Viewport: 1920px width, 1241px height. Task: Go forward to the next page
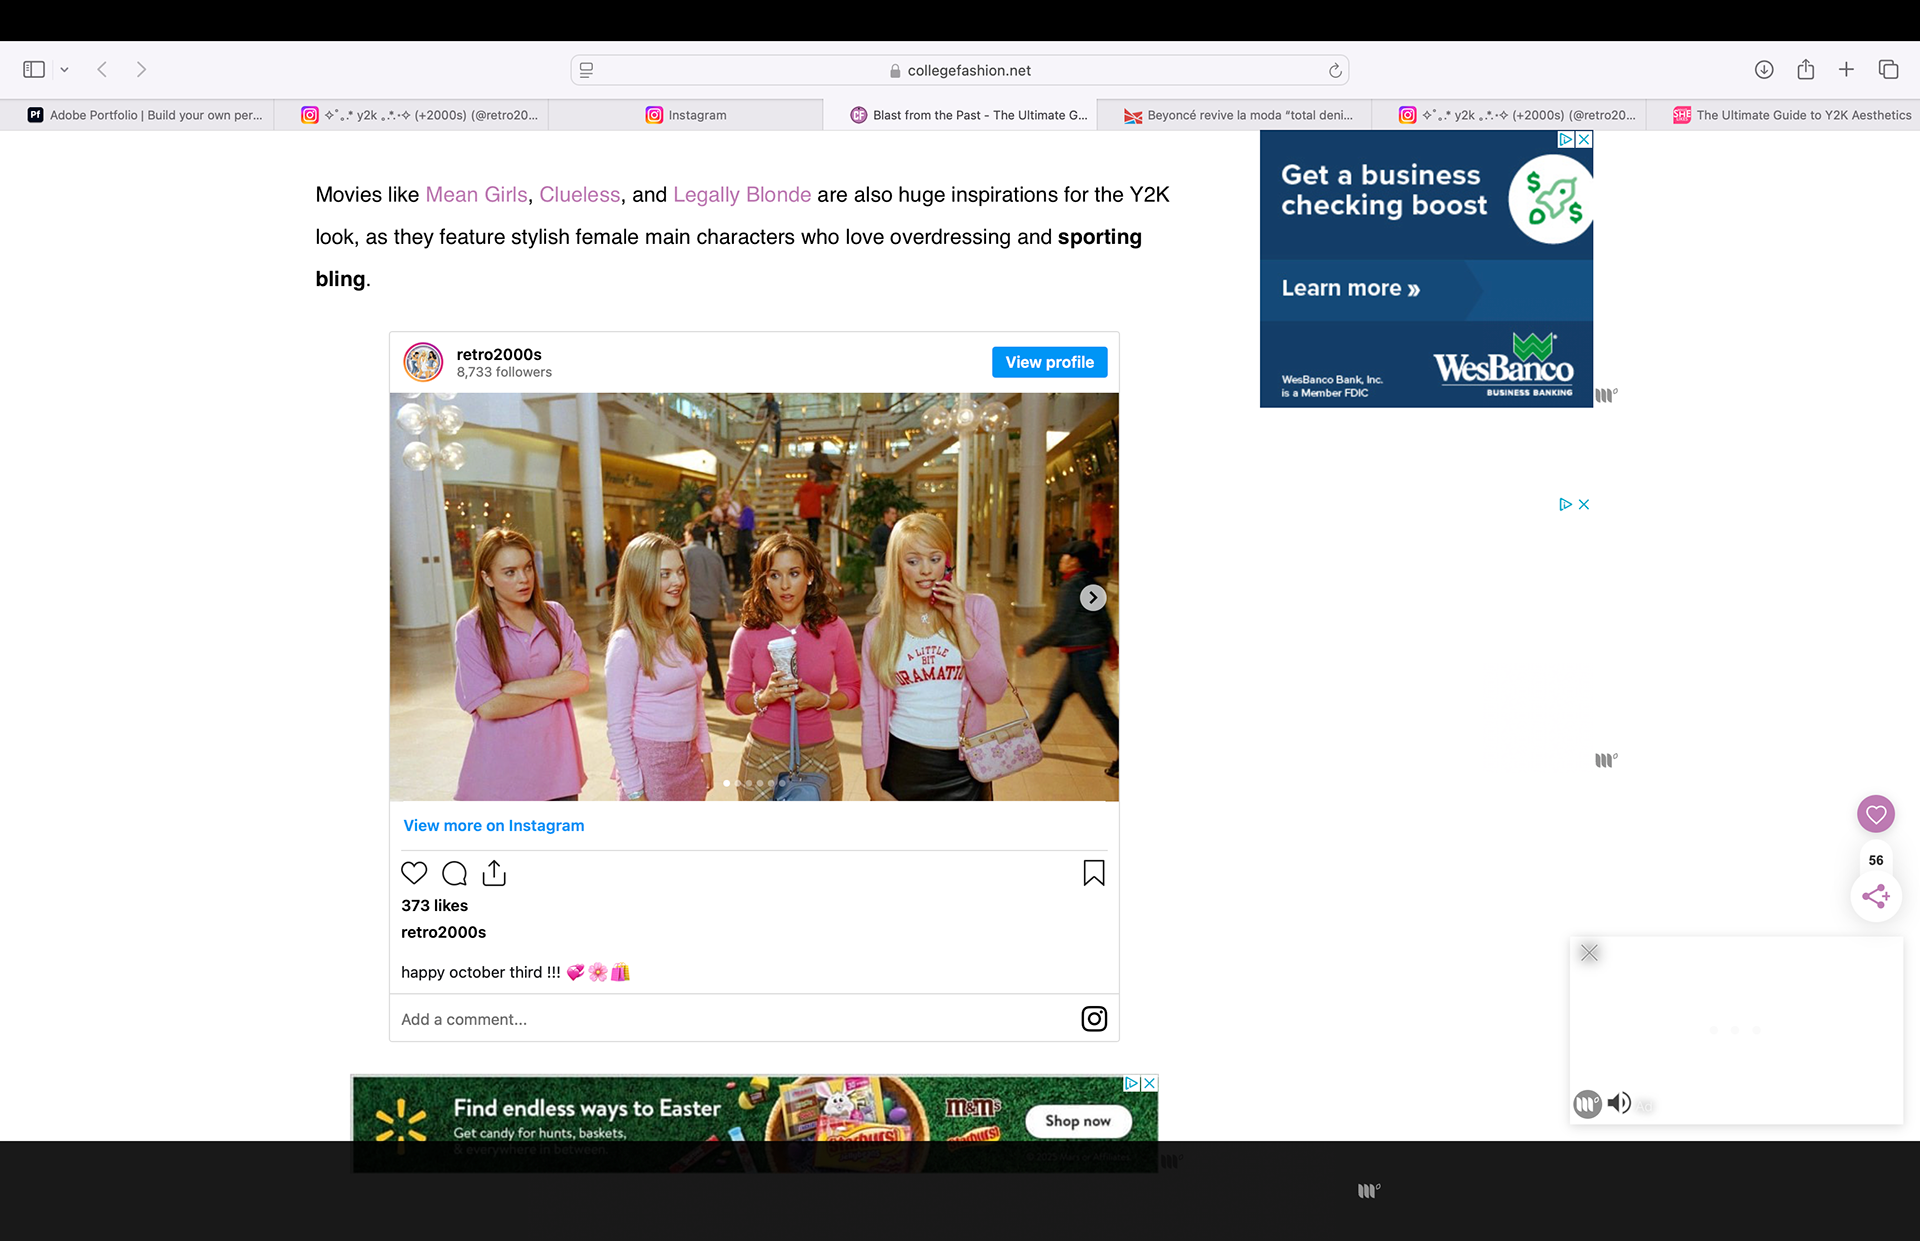(141, 69)
